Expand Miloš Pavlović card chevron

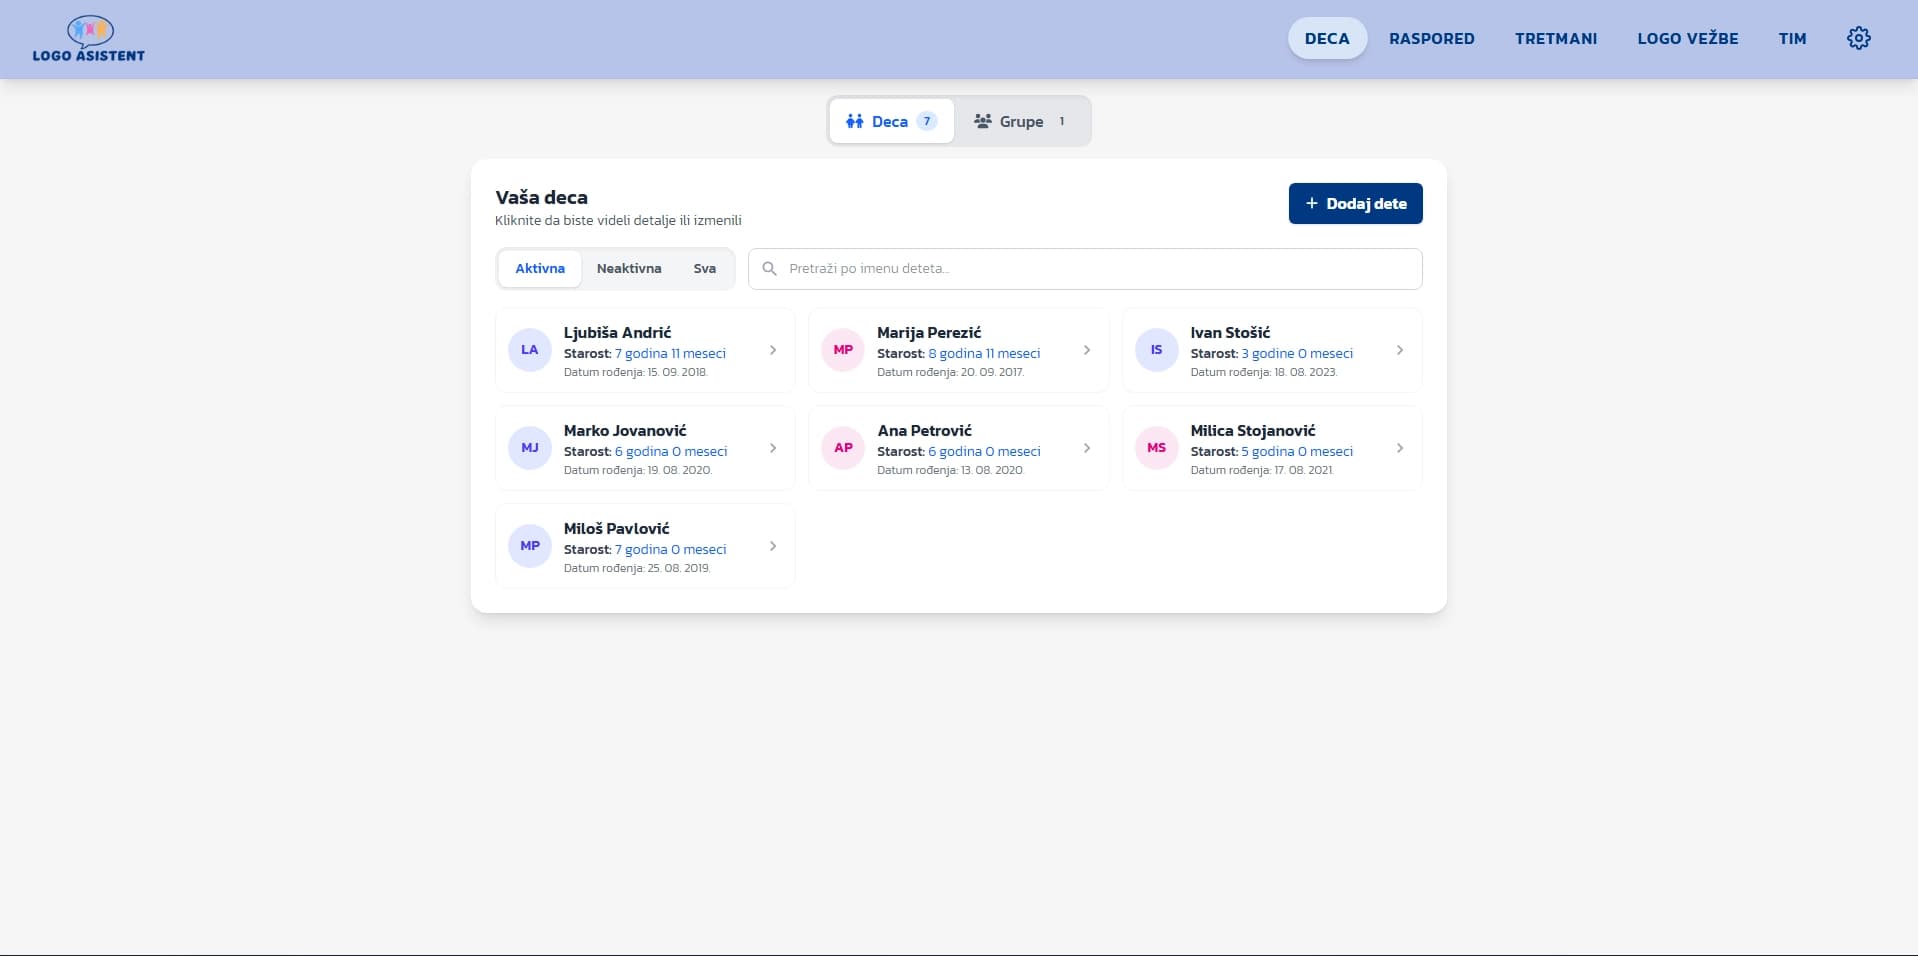(773, 546)
